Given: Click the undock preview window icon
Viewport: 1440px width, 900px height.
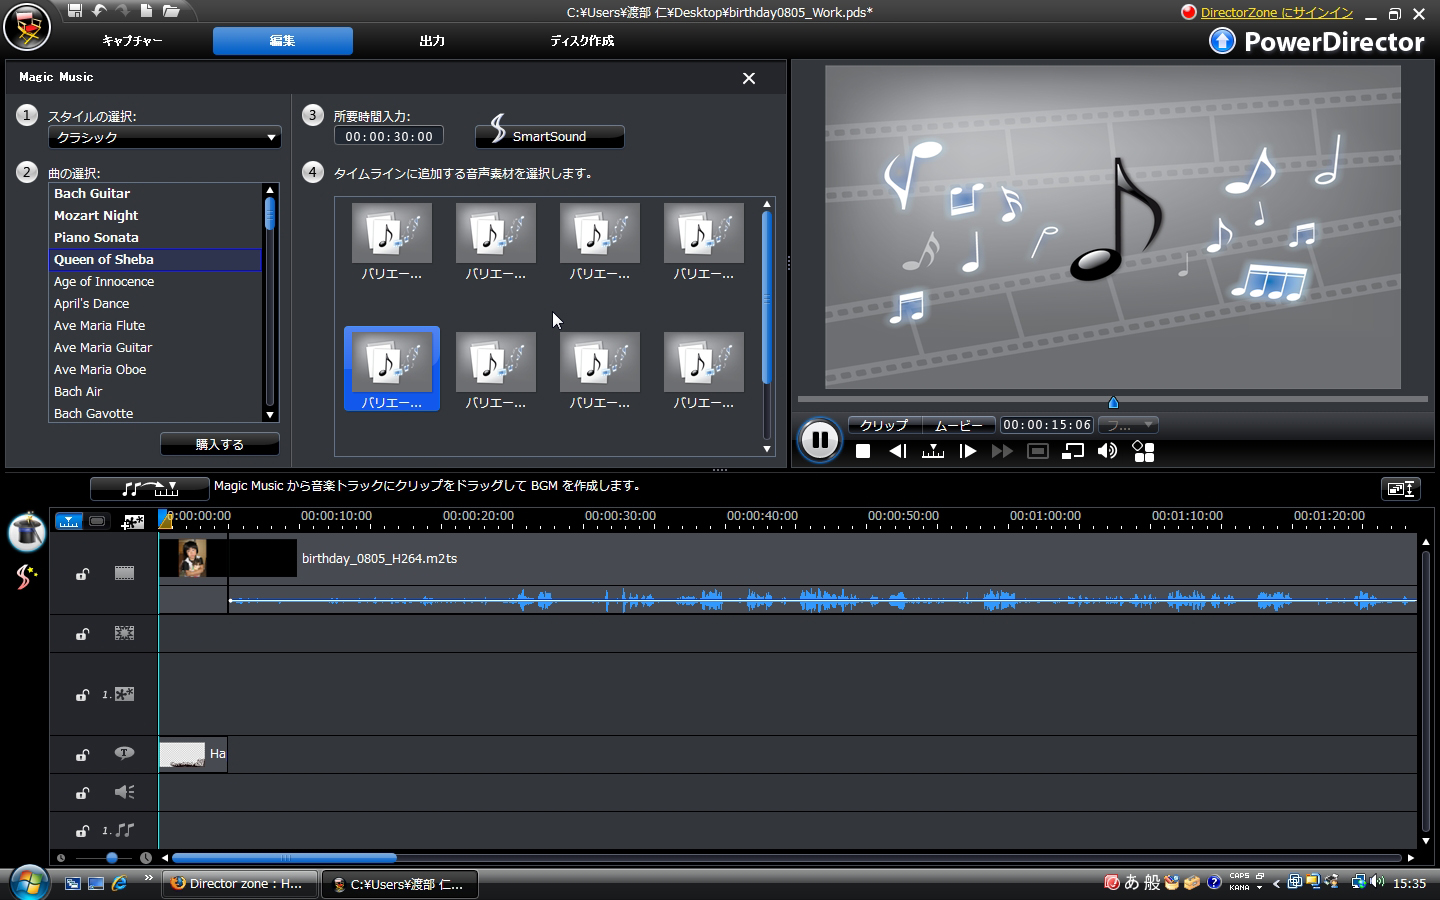Looking at the screenshot, I should click(x=1073, y=451).
